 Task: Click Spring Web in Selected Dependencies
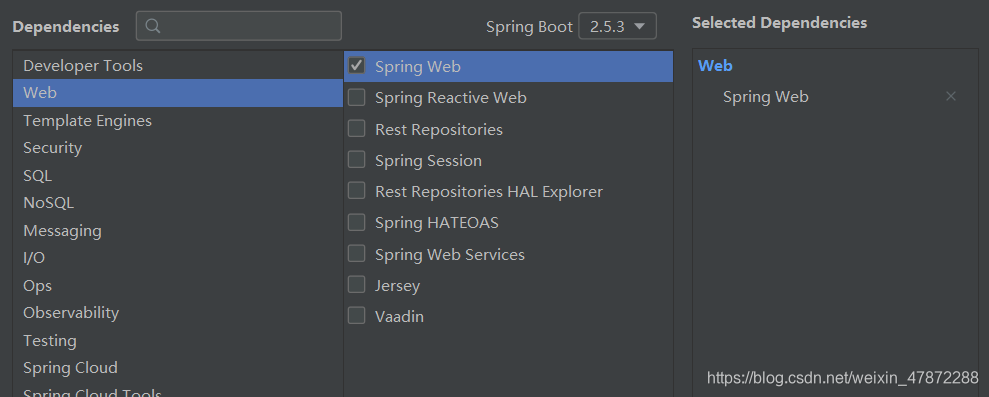tap(765, 97)
